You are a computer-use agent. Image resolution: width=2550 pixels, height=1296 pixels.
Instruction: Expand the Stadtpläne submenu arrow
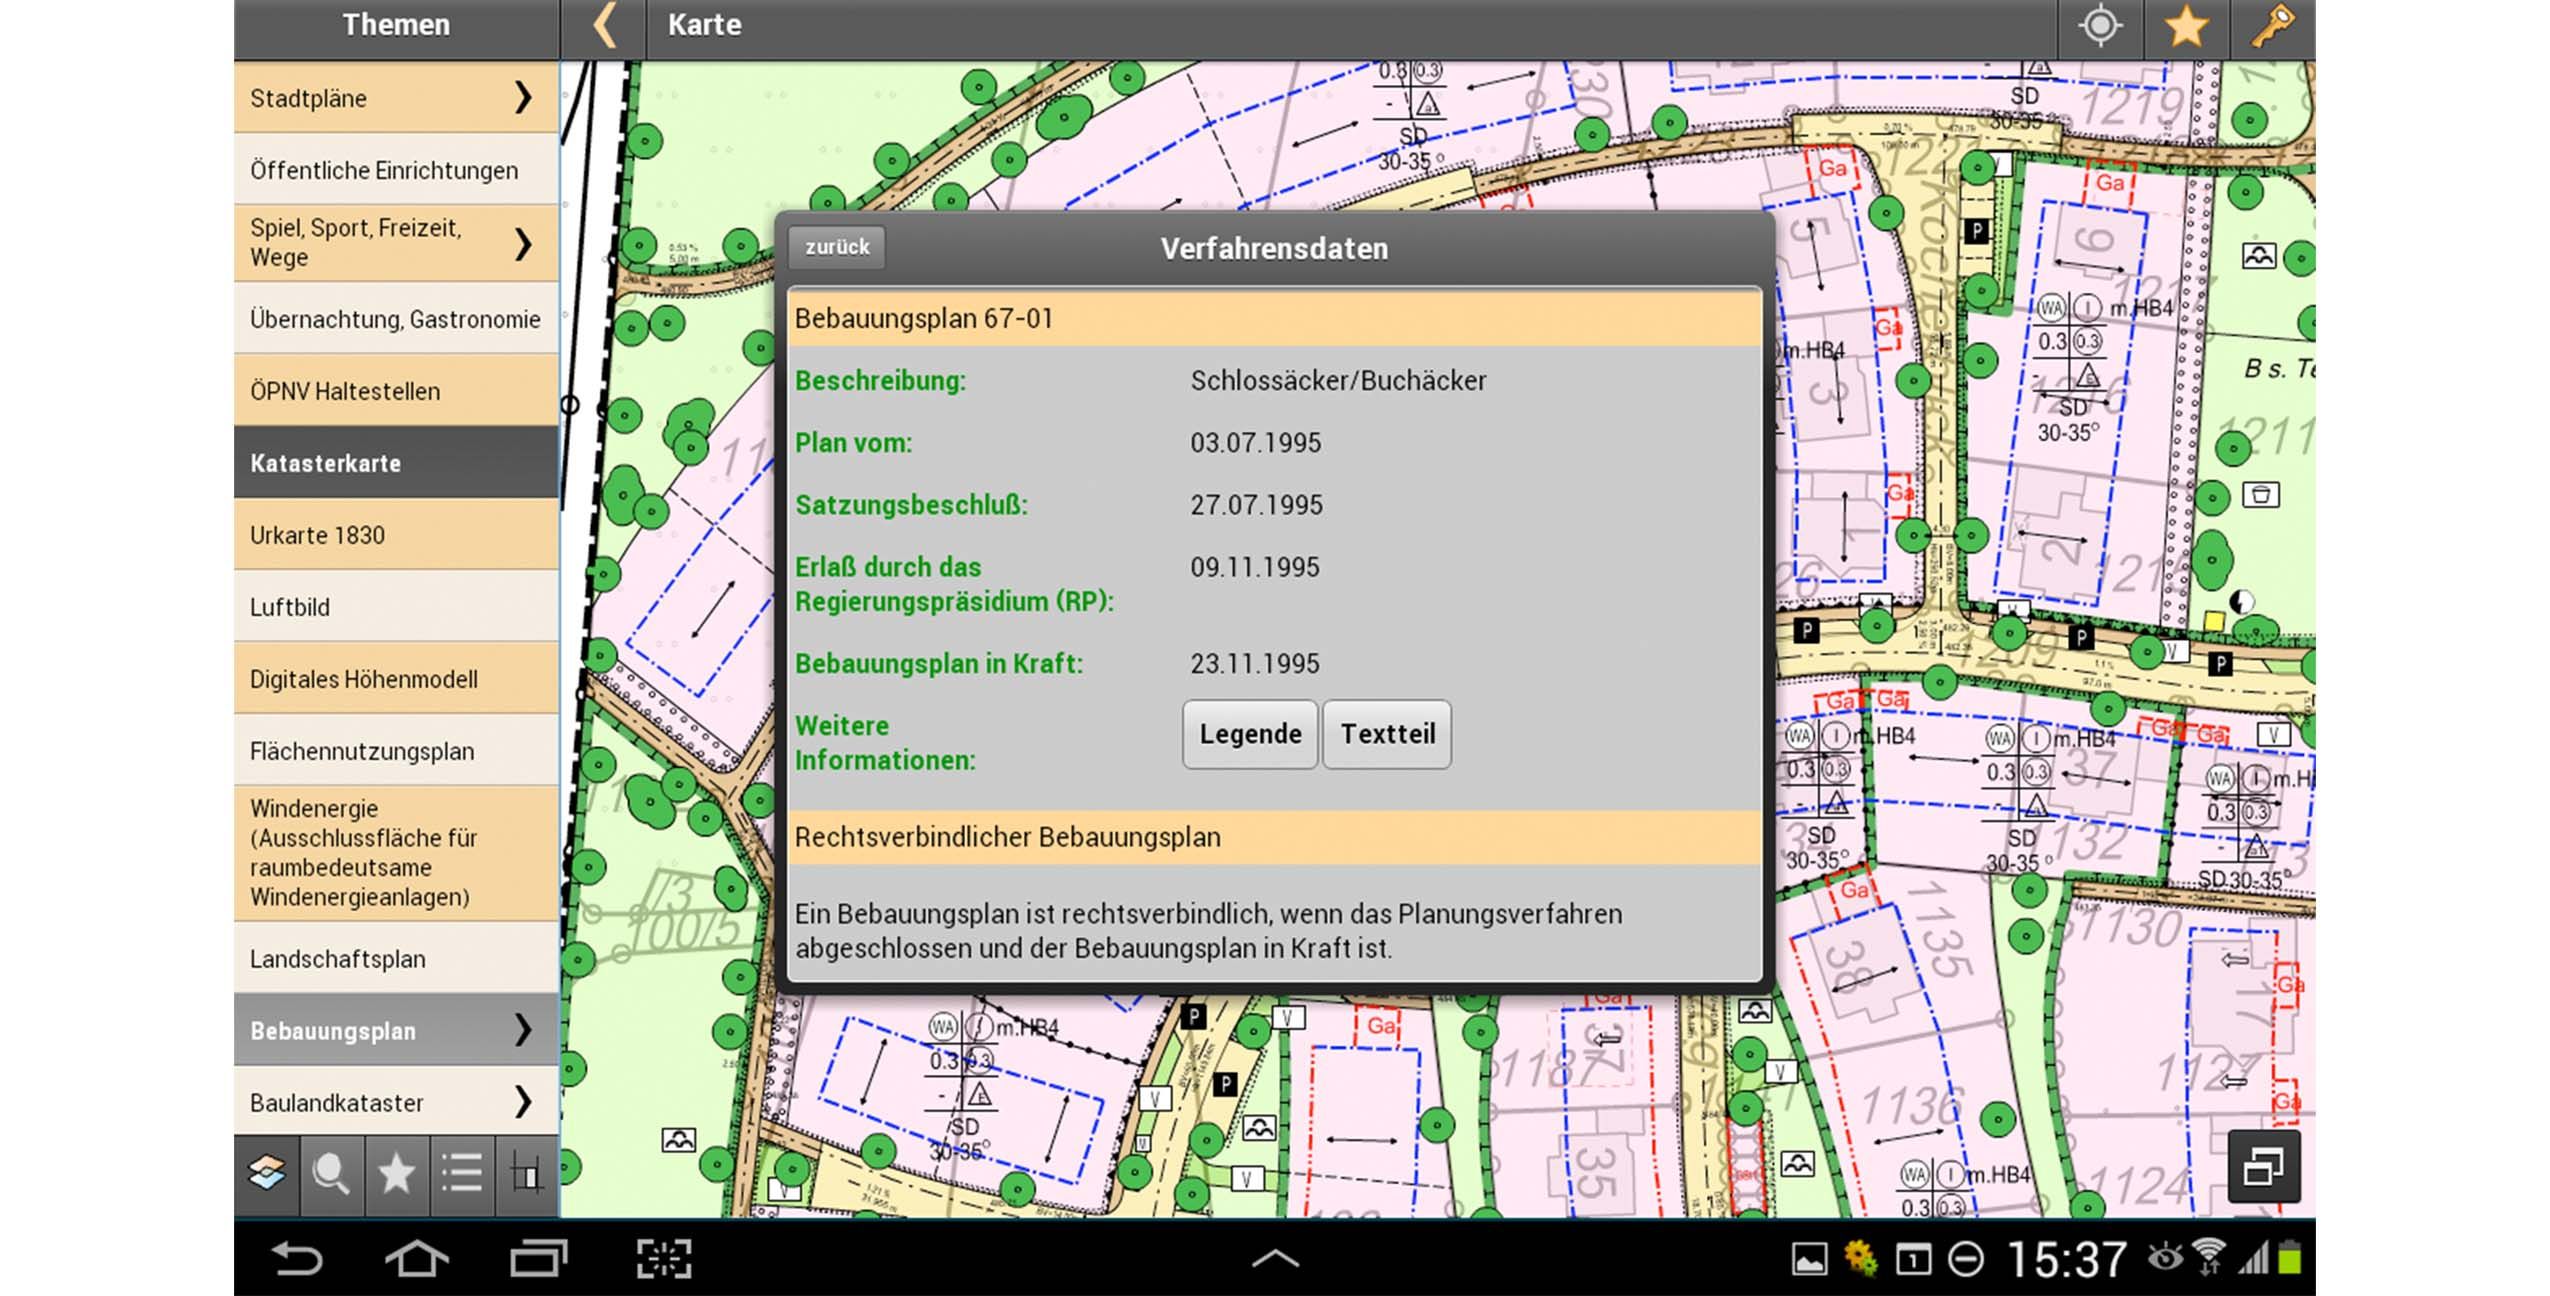522,98
